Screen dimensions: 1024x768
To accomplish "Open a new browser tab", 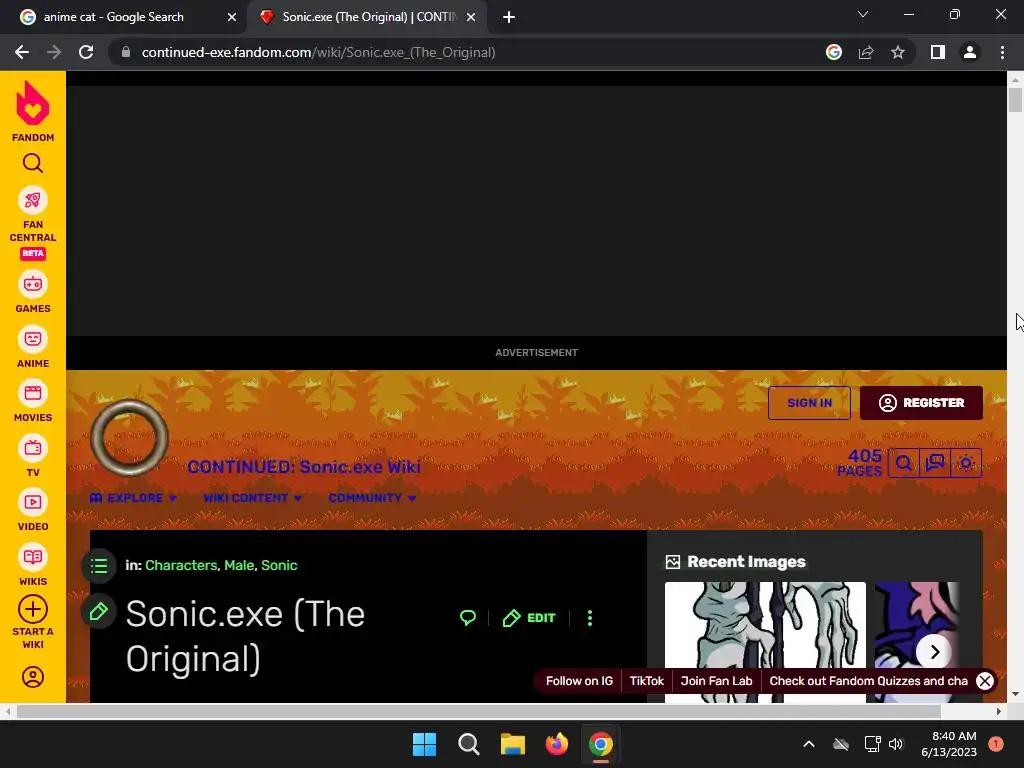I will [509, 17].
